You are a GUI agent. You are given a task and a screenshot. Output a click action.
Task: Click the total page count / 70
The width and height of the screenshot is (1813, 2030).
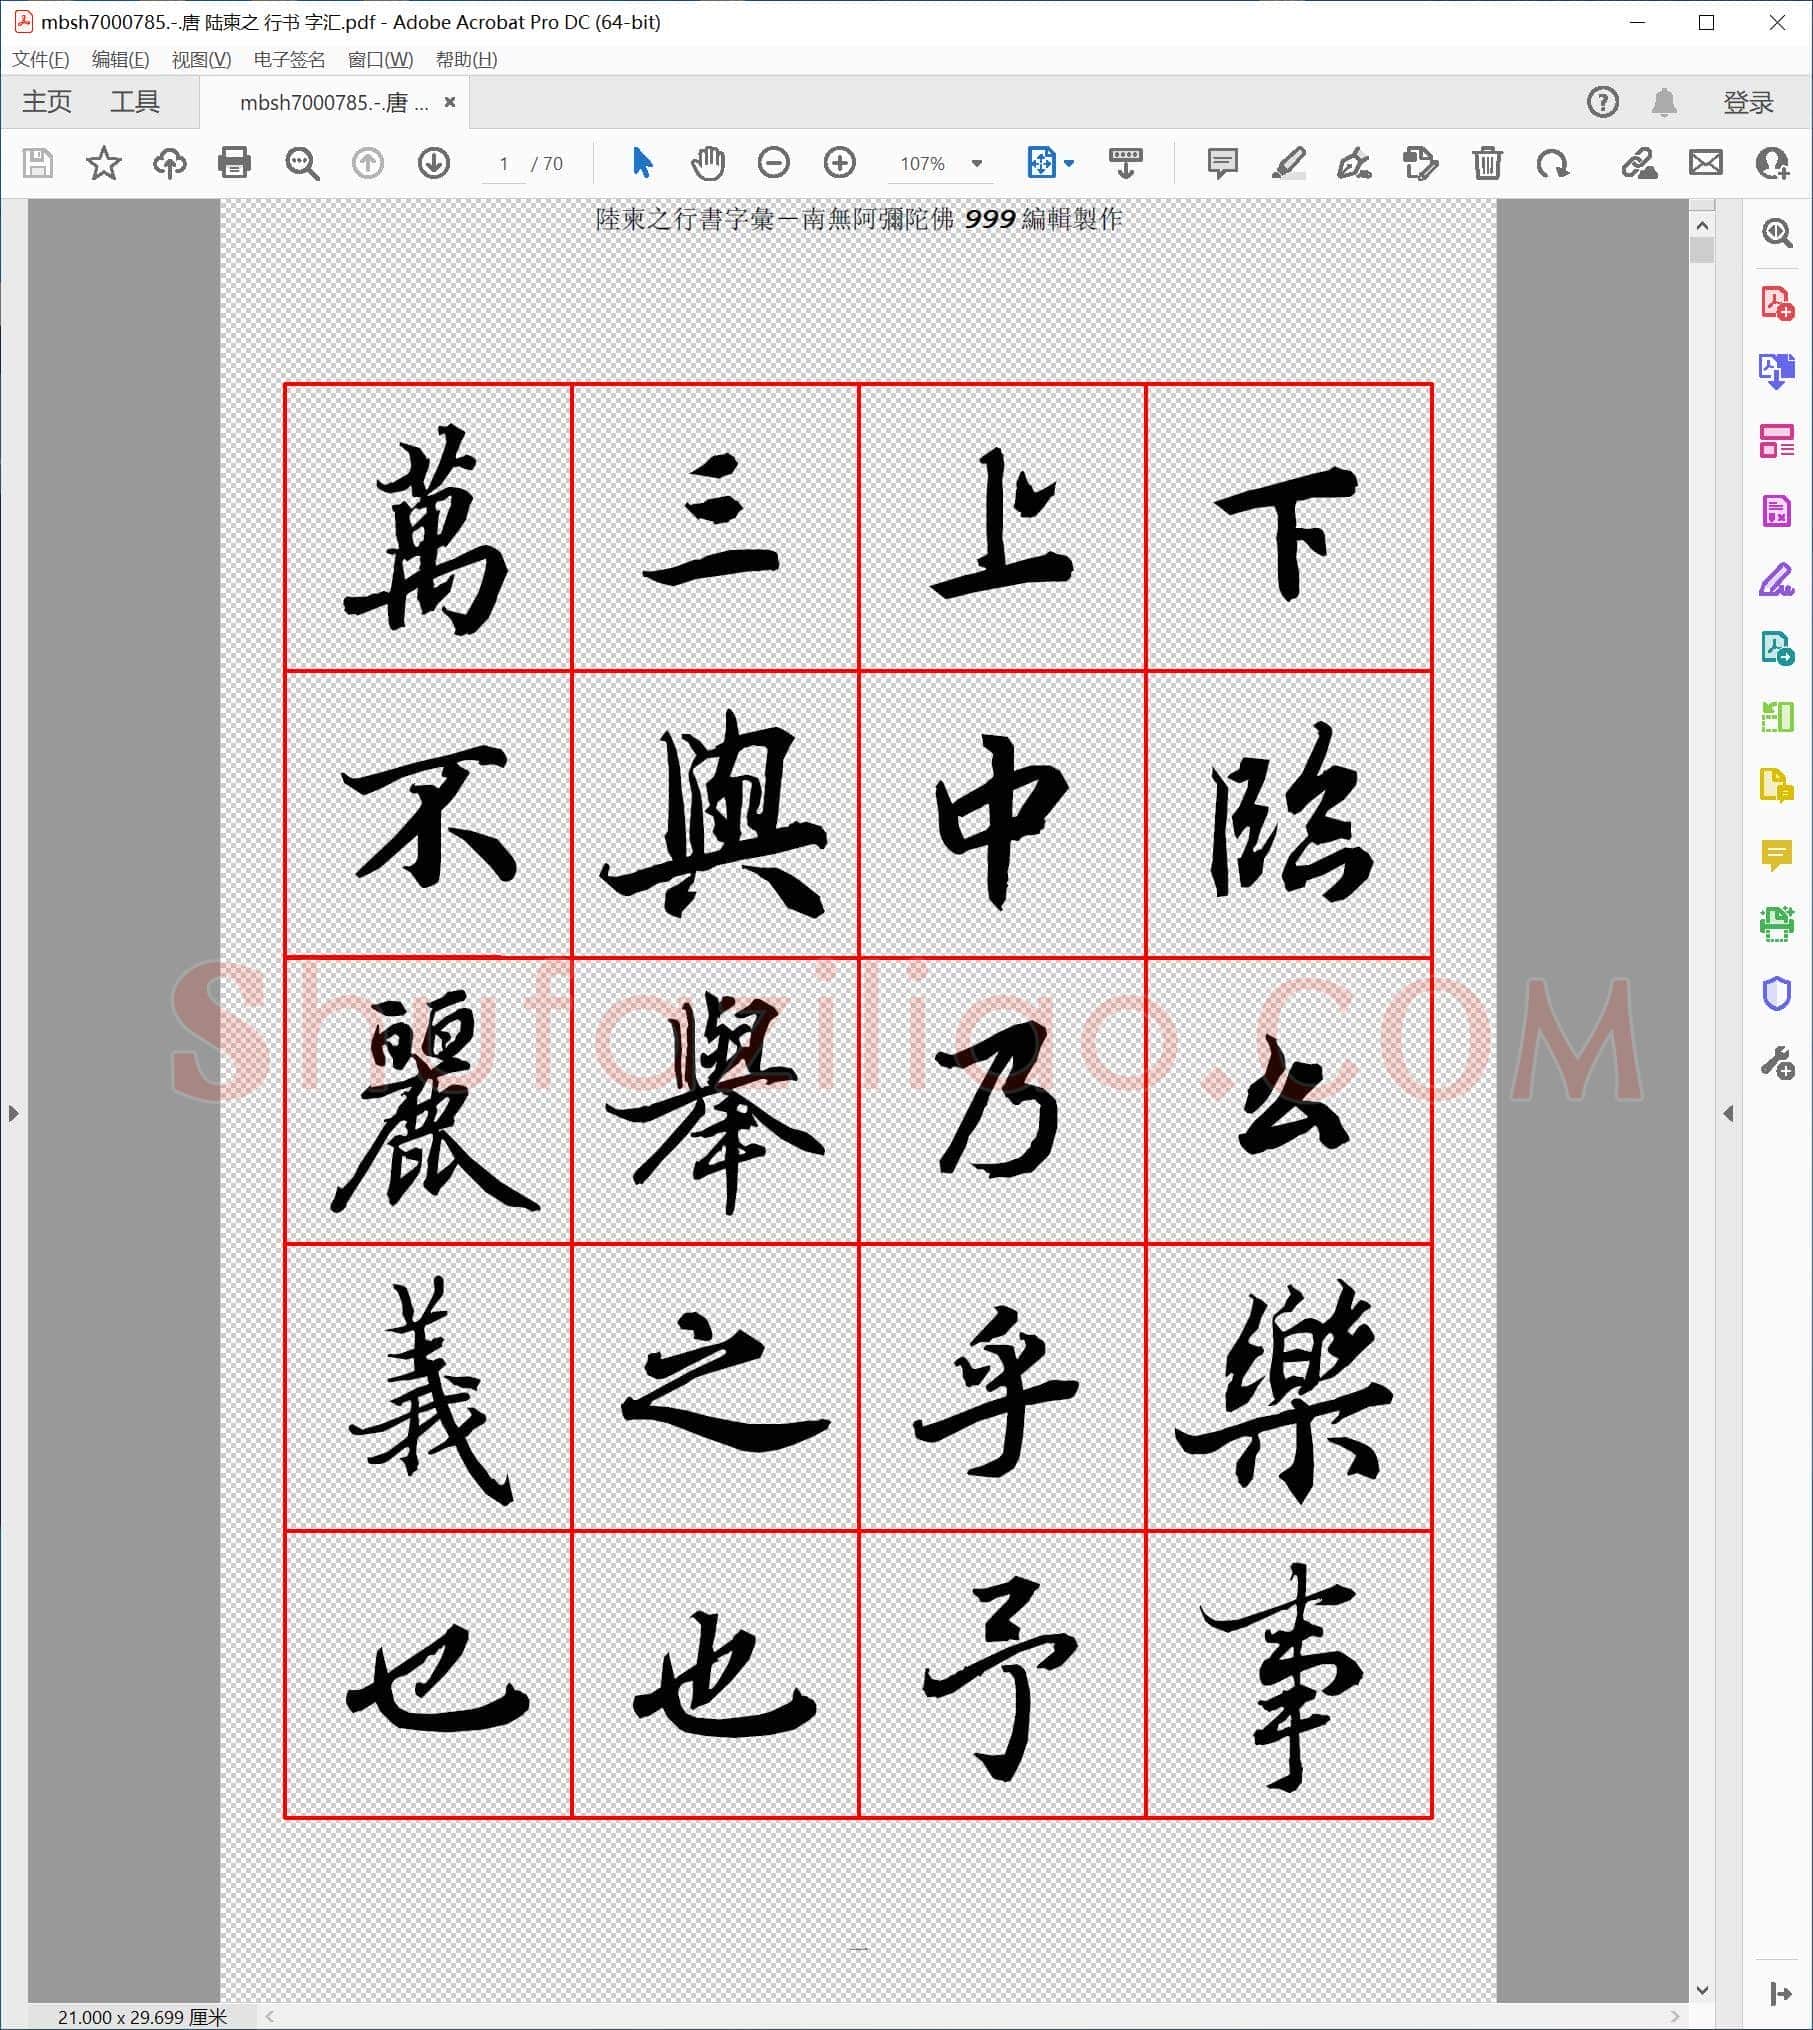(x=547, y=163)
